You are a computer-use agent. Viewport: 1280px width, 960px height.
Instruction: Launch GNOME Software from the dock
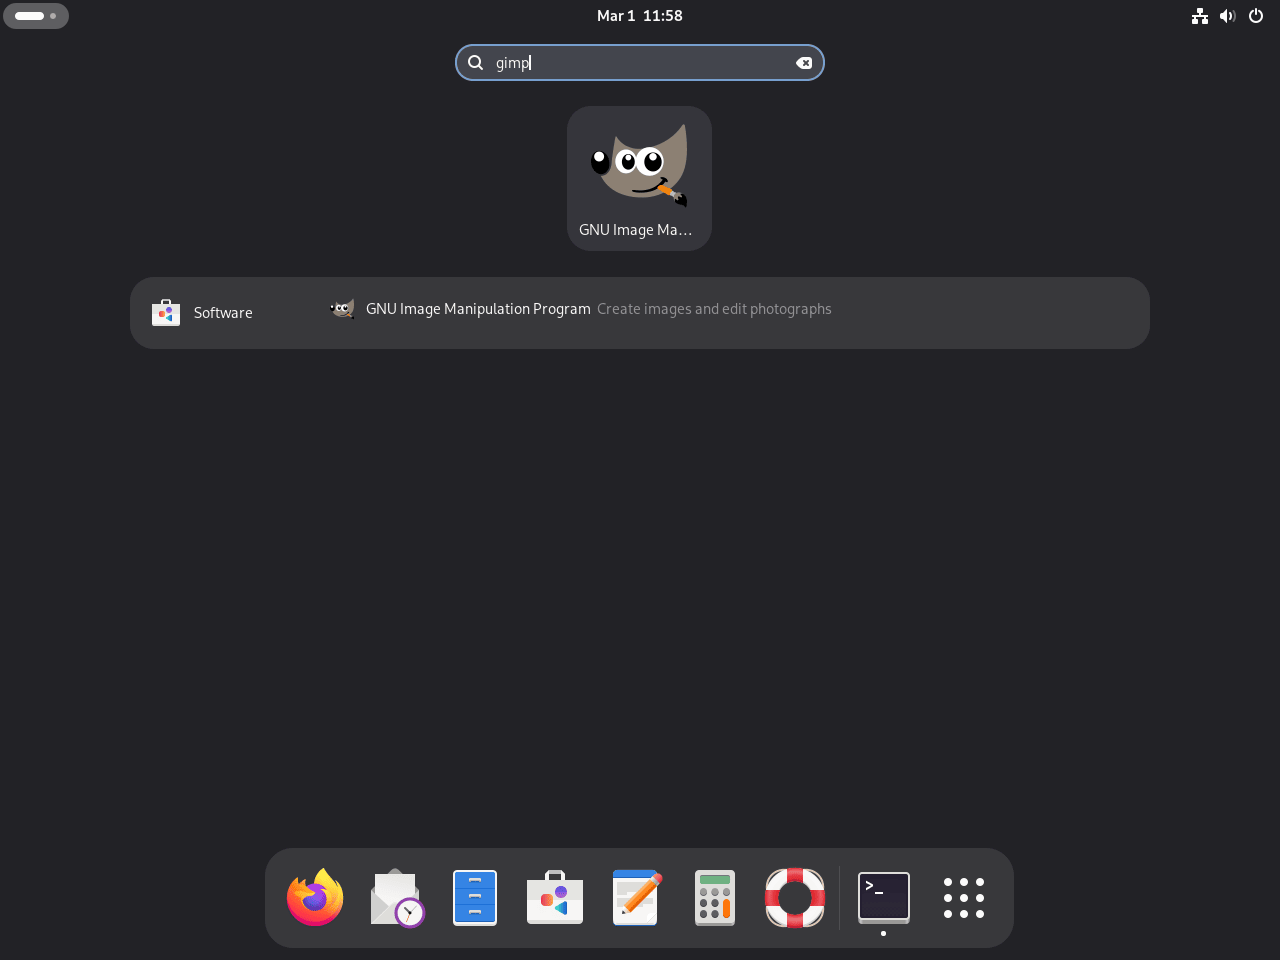point(554,897)
